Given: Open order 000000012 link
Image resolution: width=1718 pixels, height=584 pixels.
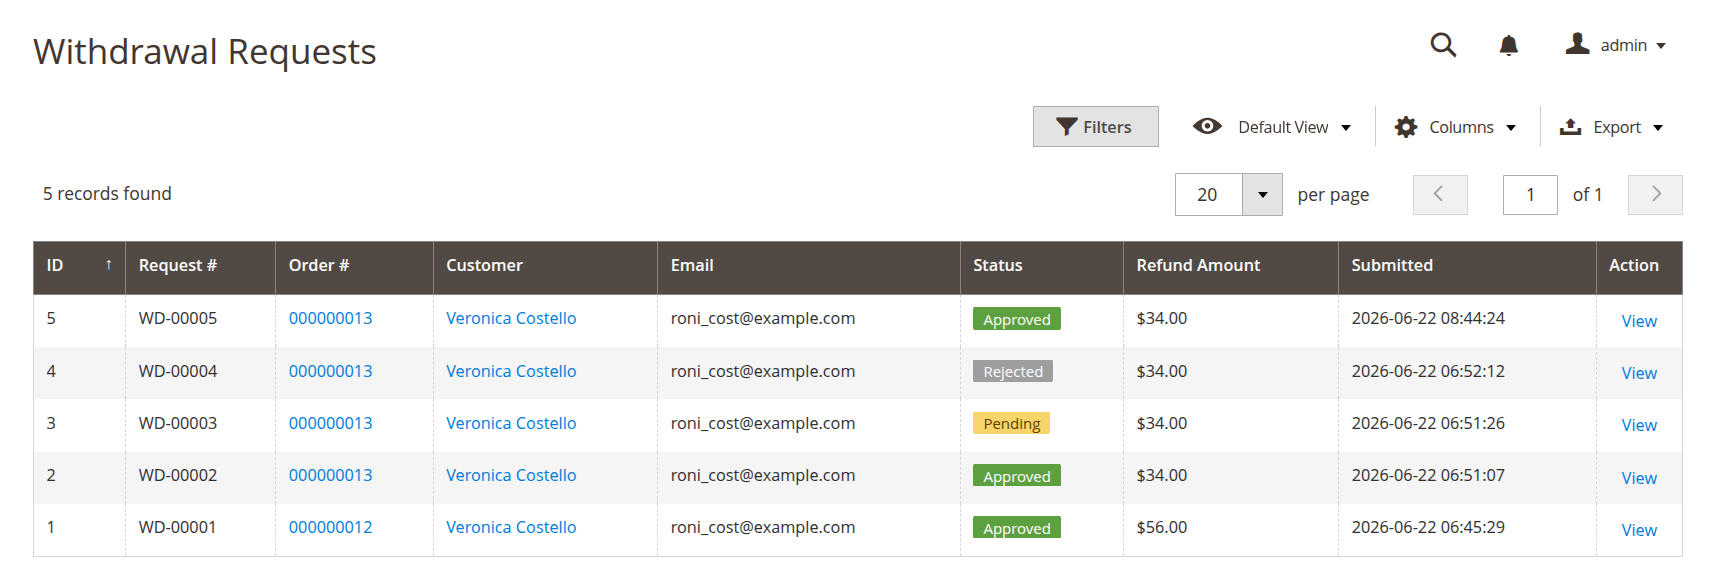Looking at the screenshot, I should (x=330, y=527).
